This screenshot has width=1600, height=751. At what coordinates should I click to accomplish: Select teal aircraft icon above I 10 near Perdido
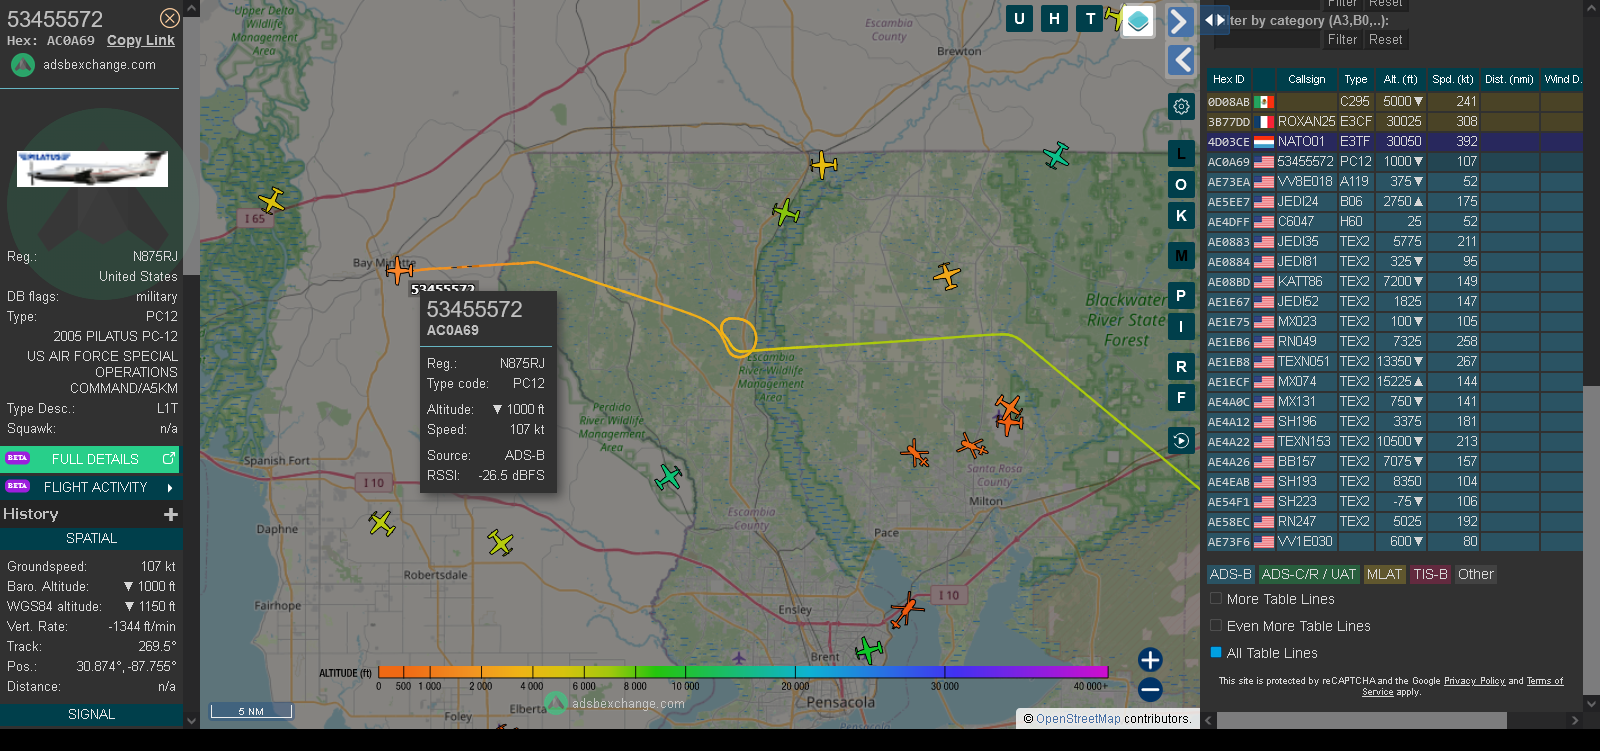tap(668, 477)
